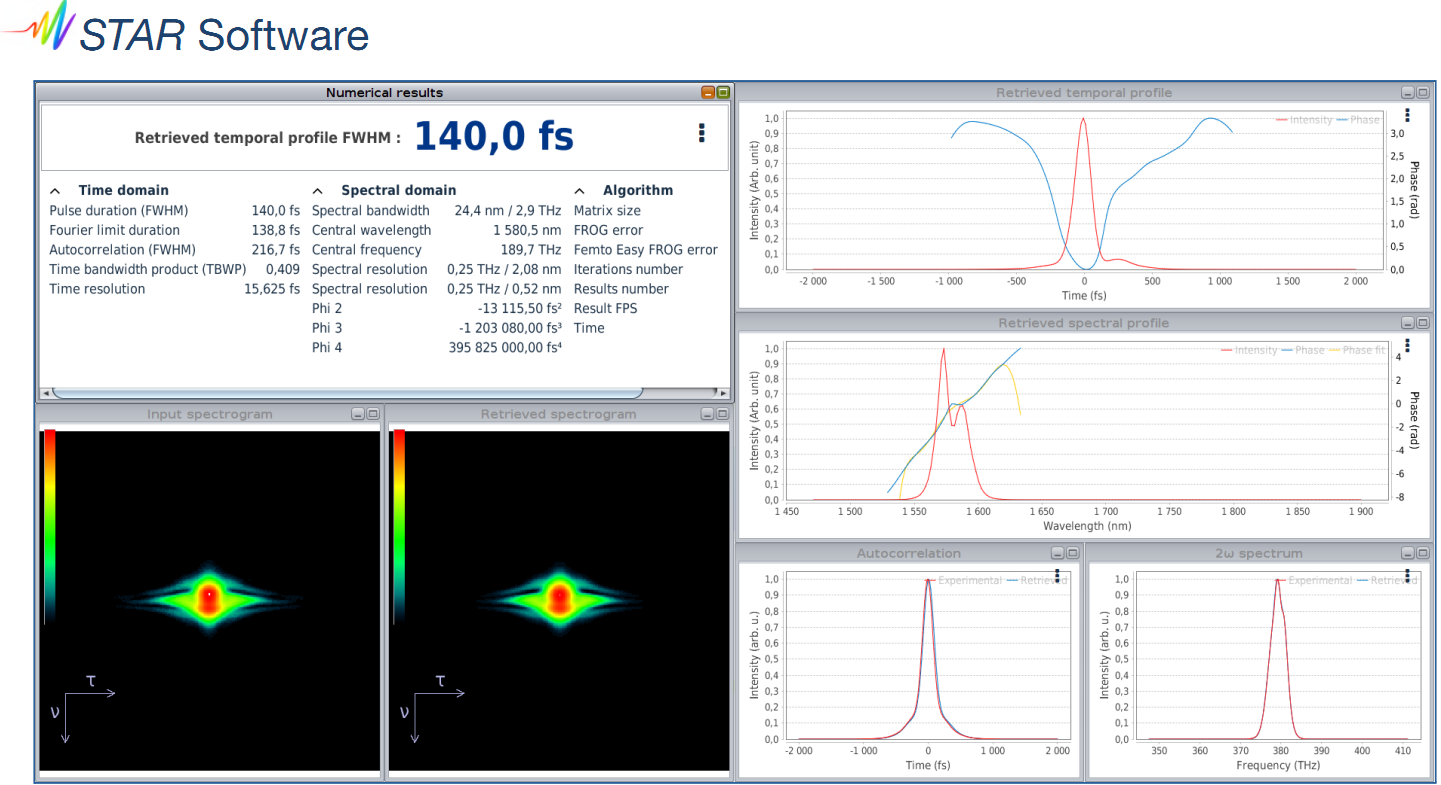Collapse the Time domain section
This screenshot has width=1441, height=785.
pyautogui.click(x=56, y=190)
